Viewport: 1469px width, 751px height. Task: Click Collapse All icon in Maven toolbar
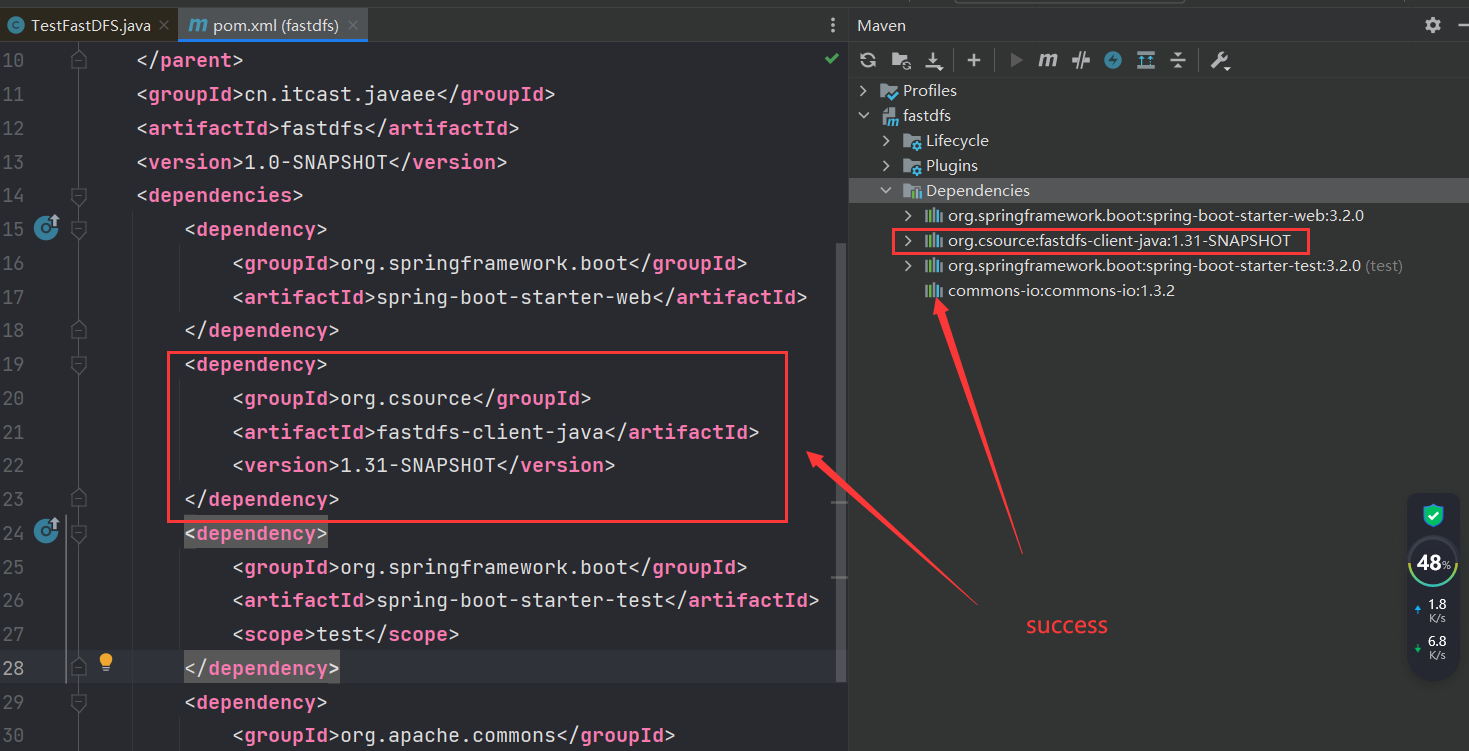(1178, 60)
